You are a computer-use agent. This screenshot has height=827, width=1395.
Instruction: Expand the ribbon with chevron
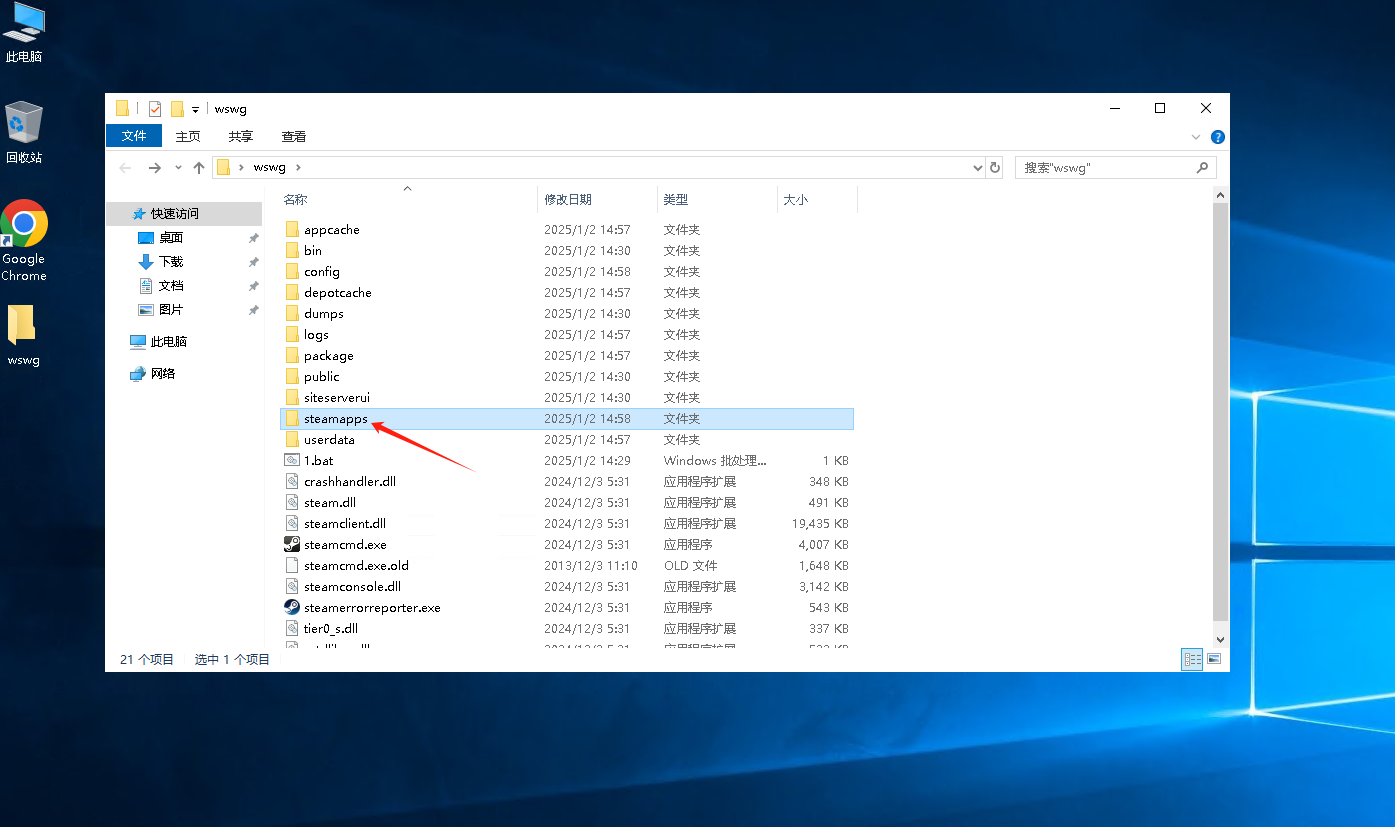(1196, 137)
